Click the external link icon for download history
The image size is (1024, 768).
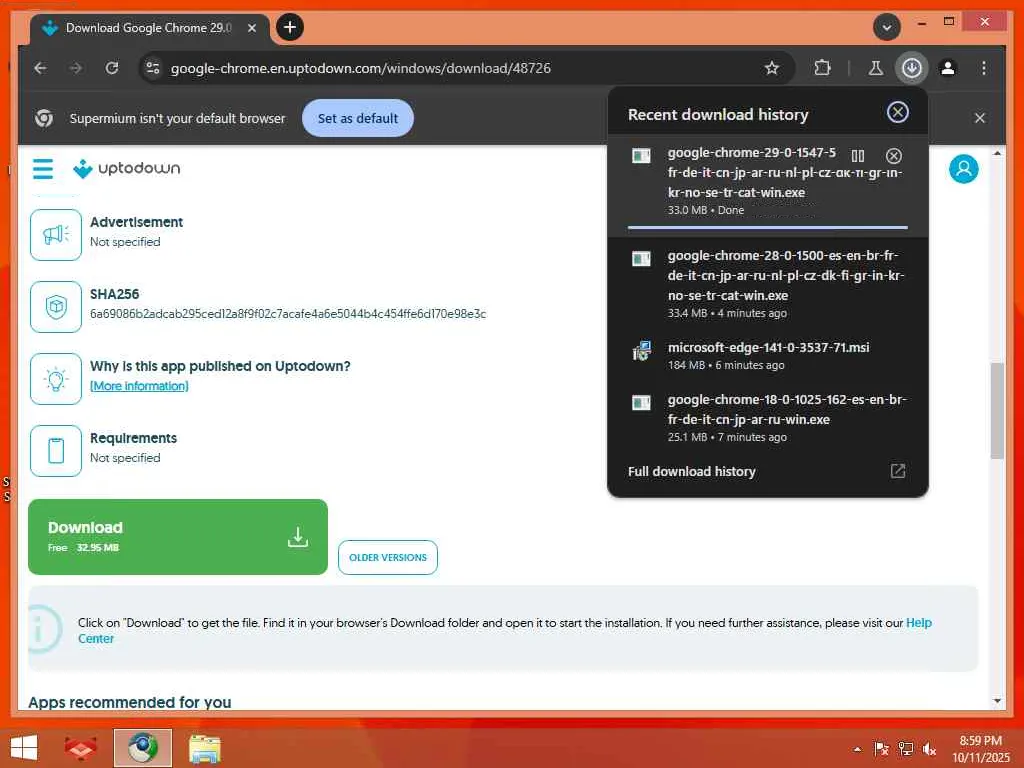[x=897, y=471]
